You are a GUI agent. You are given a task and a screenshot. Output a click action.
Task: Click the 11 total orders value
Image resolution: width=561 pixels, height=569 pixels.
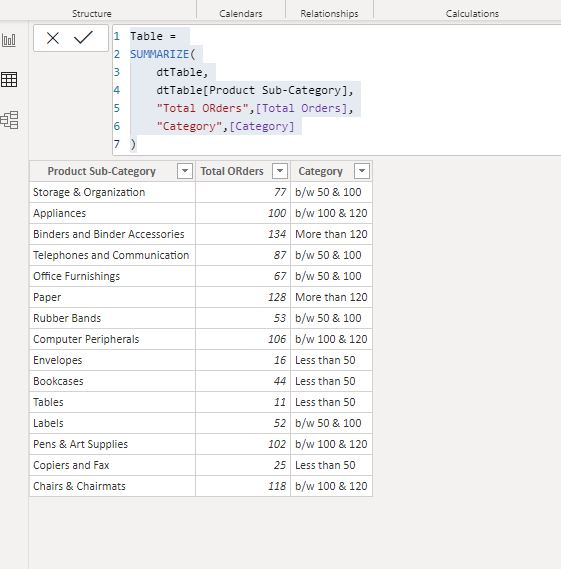280,402
